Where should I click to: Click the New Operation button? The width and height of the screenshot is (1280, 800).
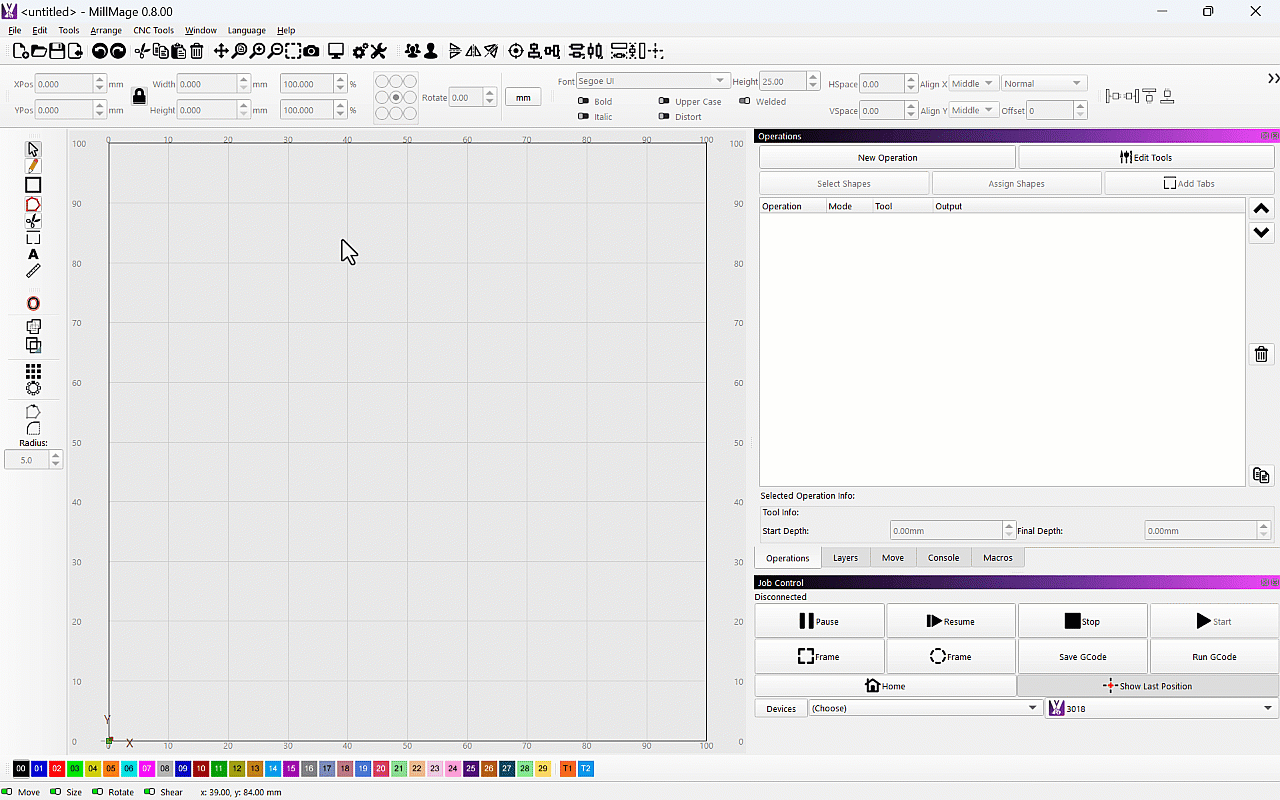pos(887,157)
